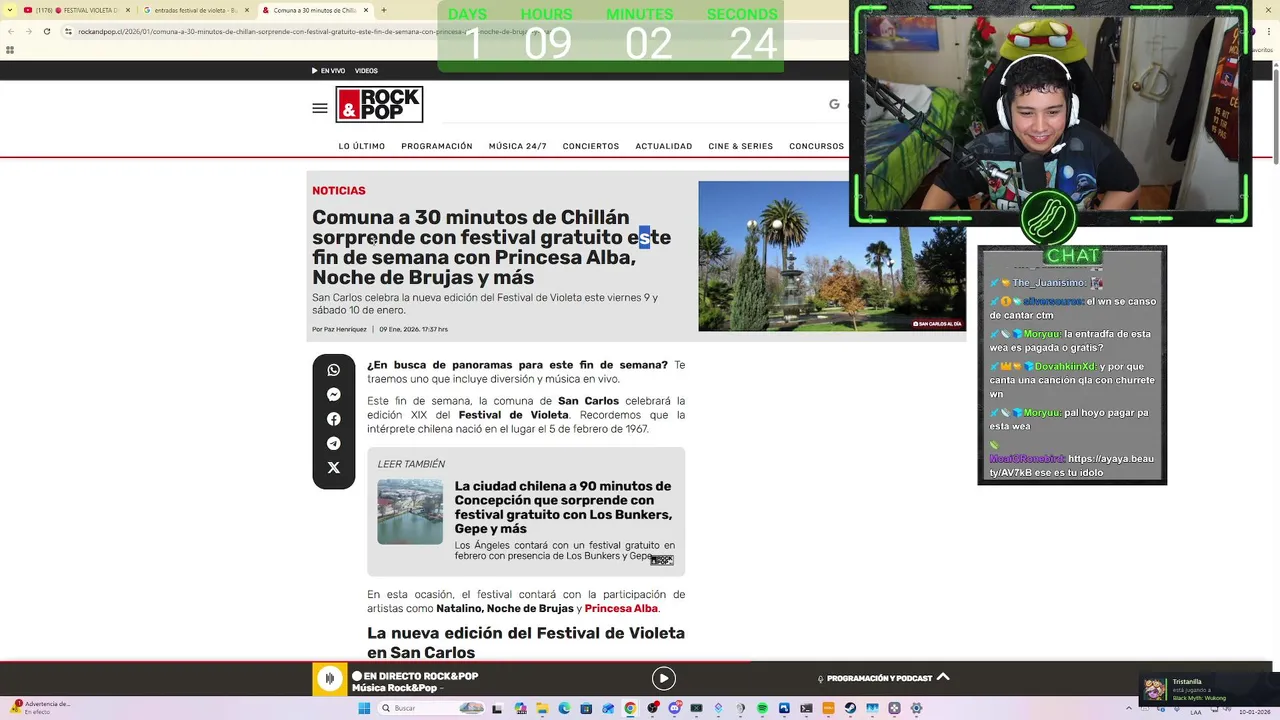The height and width of the screenshot is (720, 1280).
Task: Click the taskbar date 10-01-2026
Action: coord(1253,712)
